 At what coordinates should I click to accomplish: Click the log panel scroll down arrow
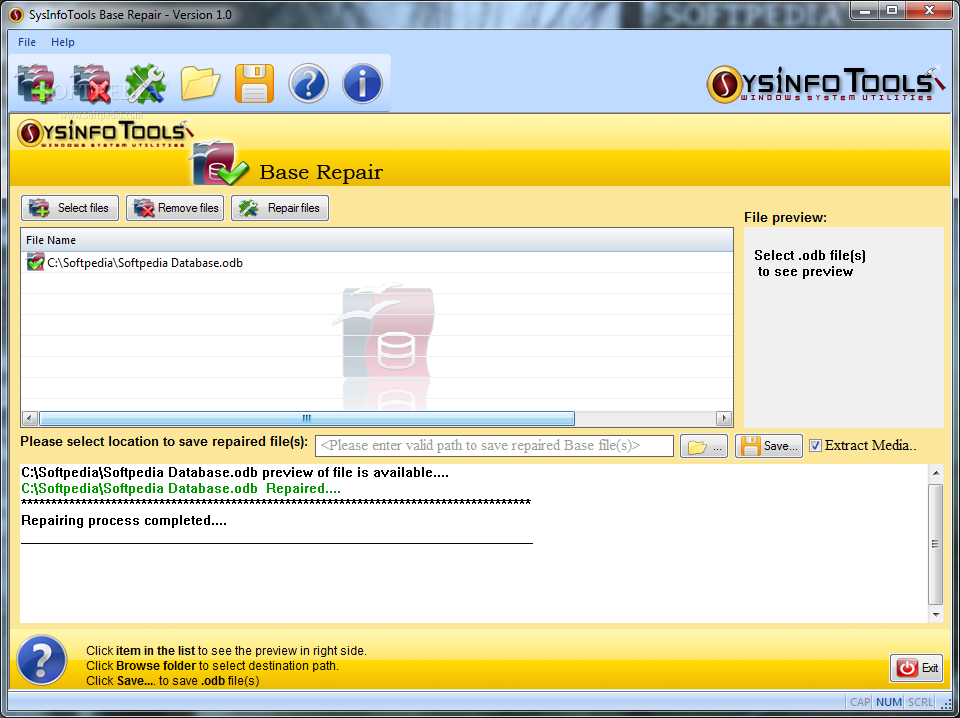coord(936,614)
